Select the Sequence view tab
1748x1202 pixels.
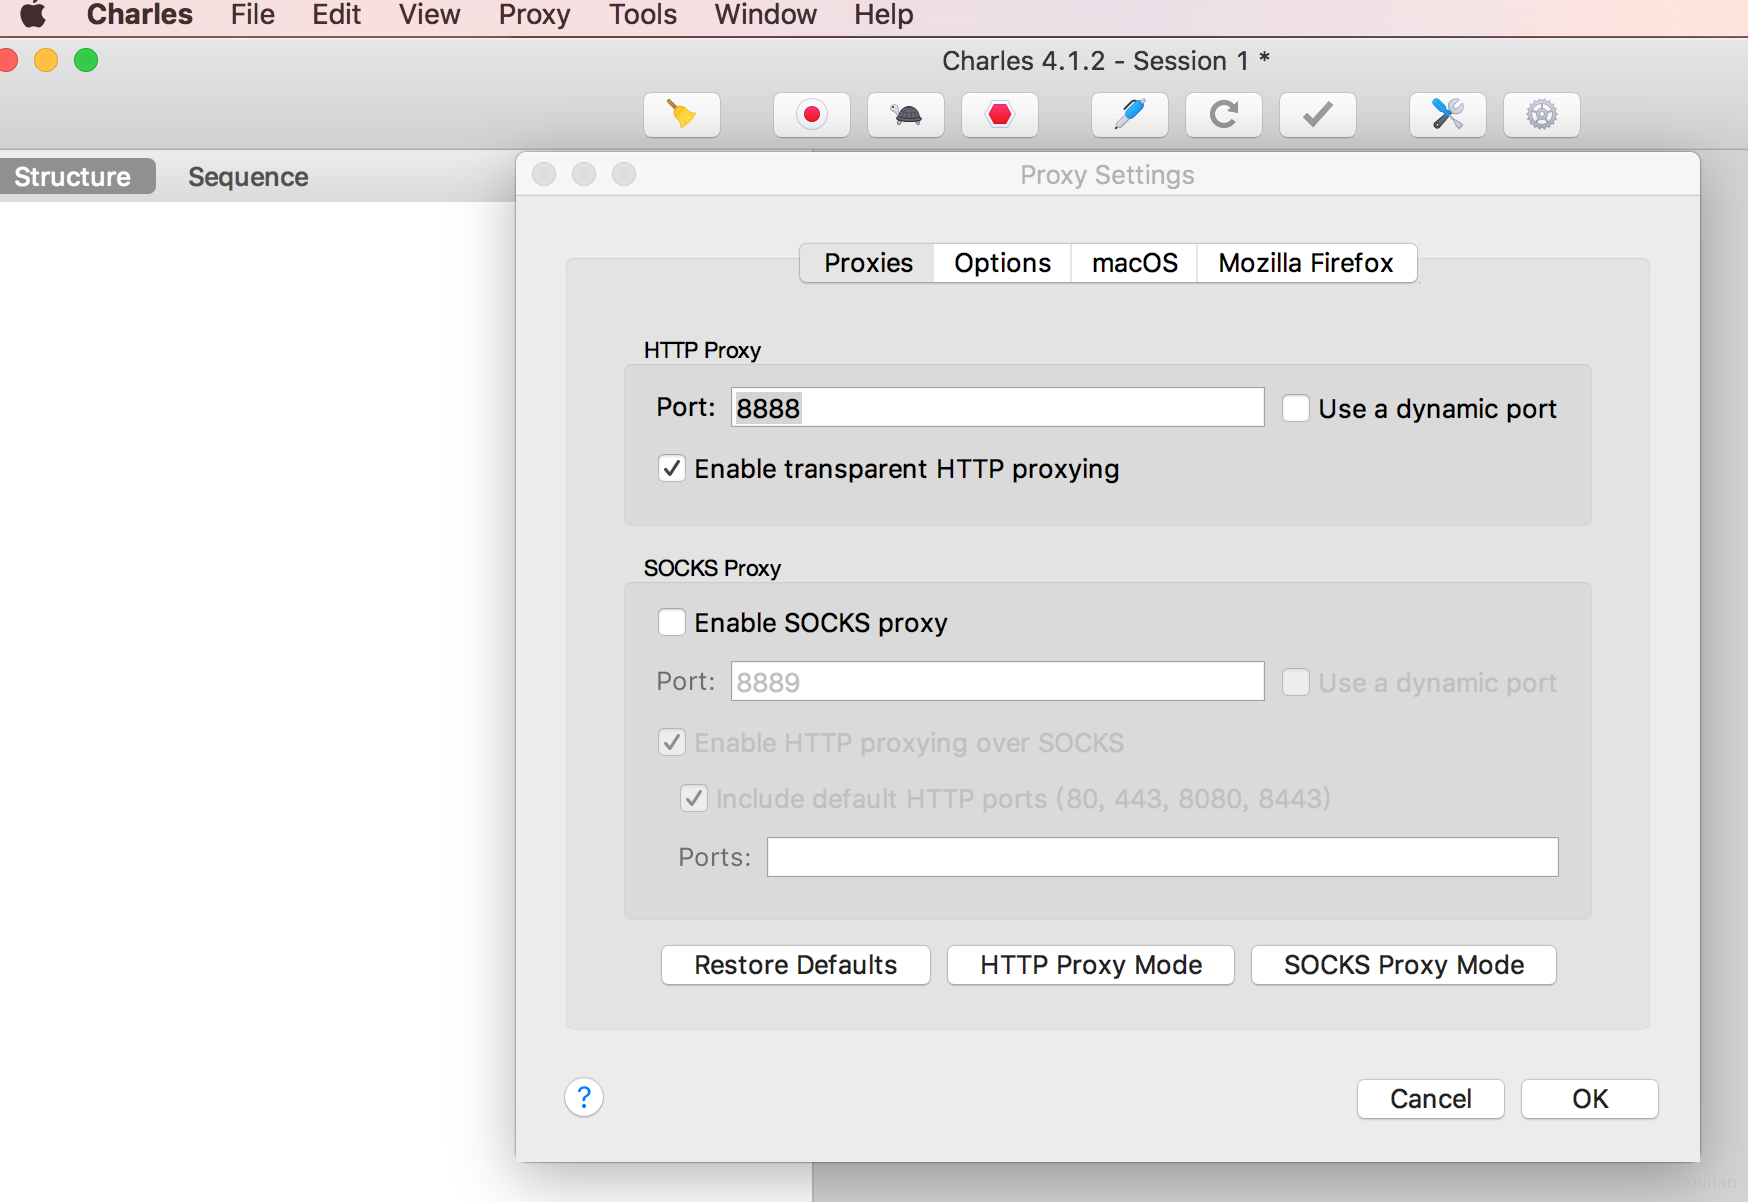pos(248,177)
